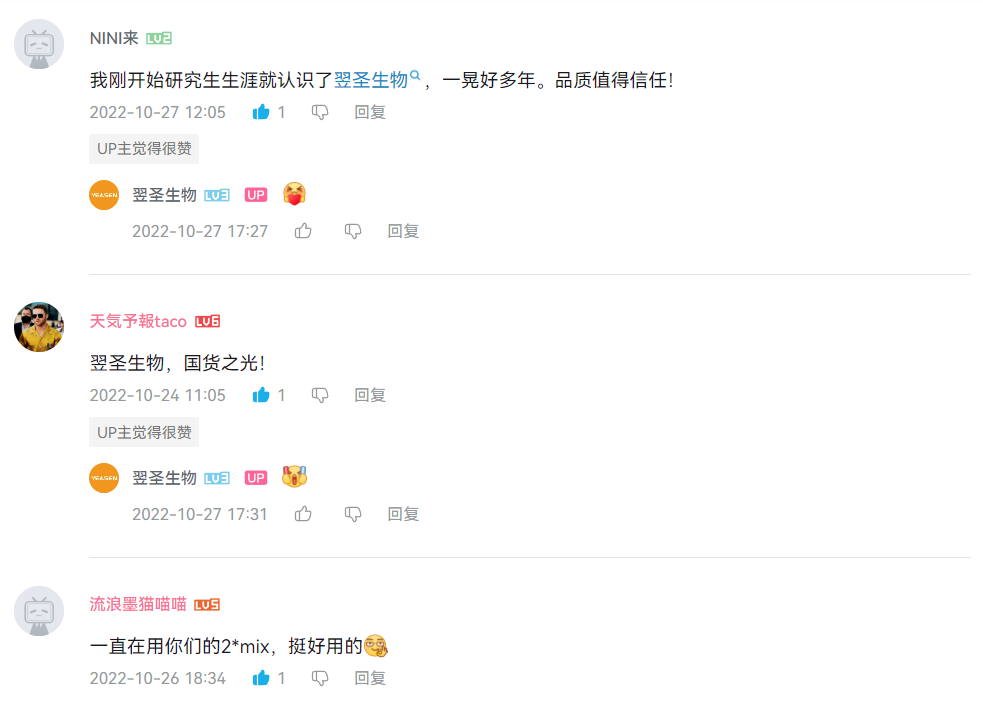Click 天気予報taco's avatar photo
This screenshot has height=701, width=983.
point(39,327)
